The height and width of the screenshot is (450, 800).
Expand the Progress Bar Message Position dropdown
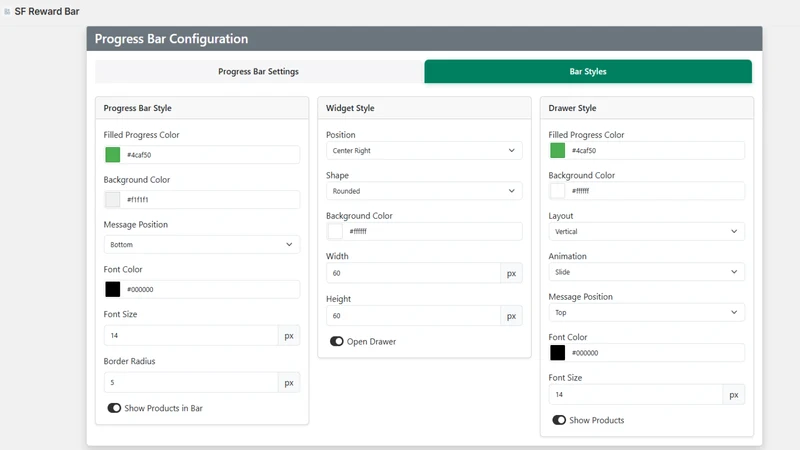(202, 244)
